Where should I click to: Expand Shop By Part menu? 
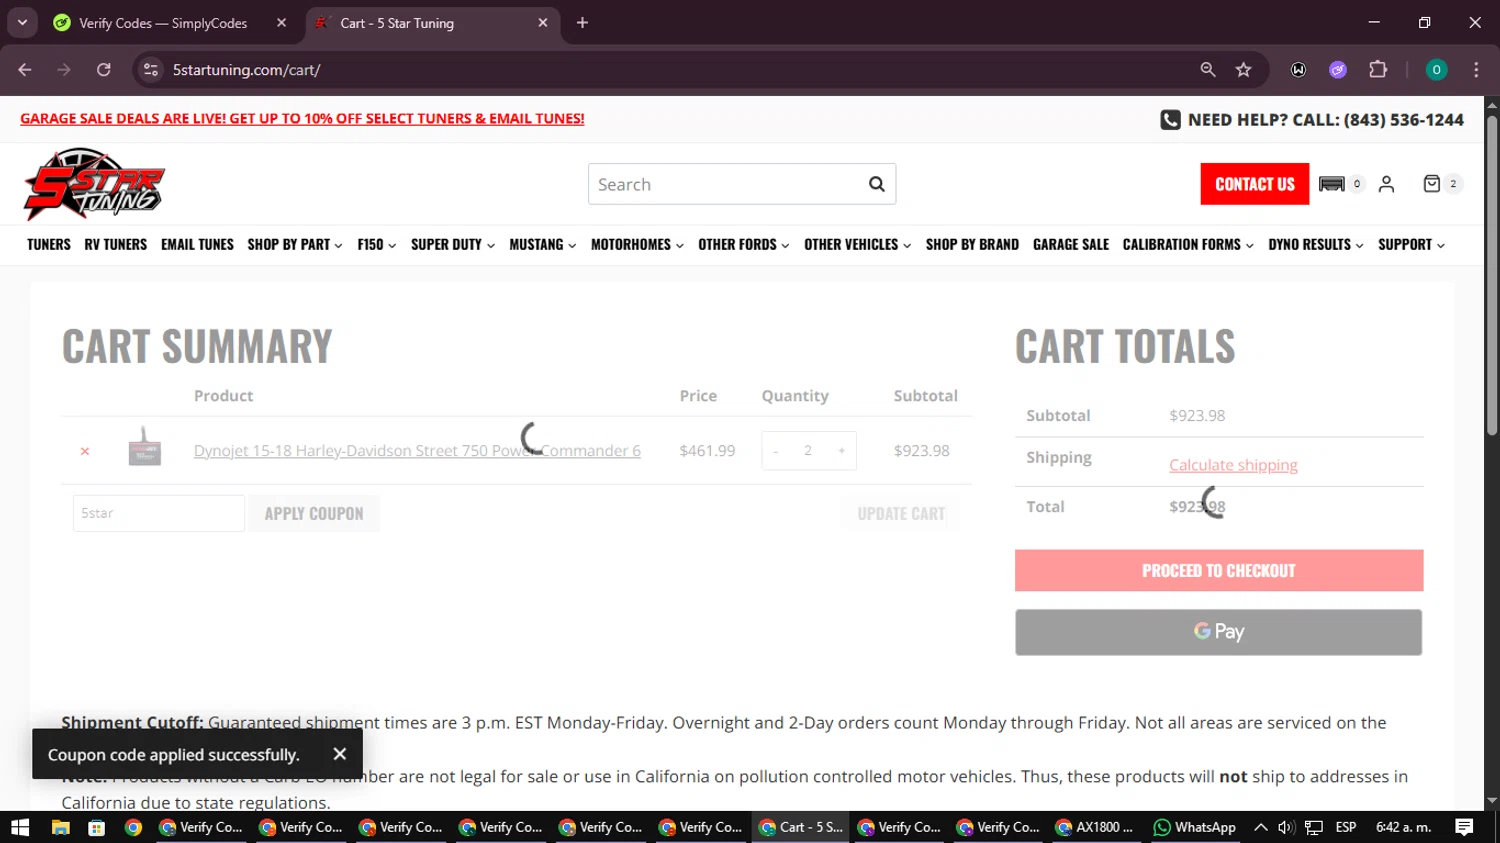coord(295,244)
